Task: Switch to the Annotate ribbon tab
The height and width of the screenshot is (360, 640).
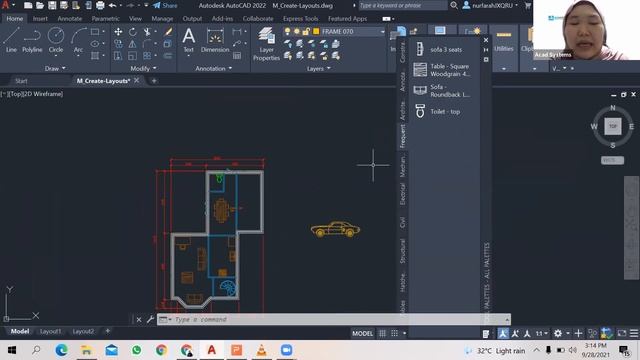Action: point(69,18)
